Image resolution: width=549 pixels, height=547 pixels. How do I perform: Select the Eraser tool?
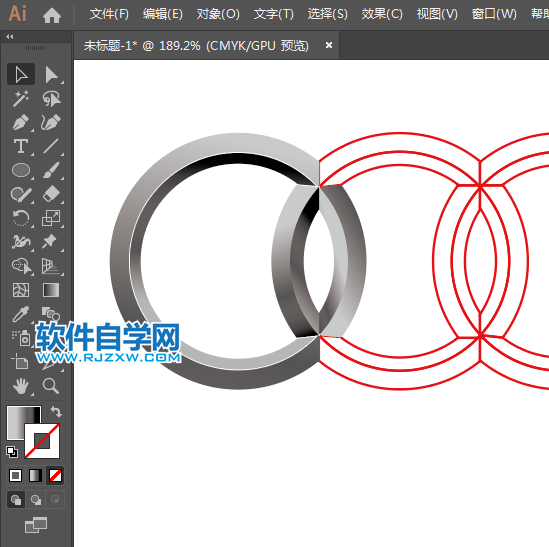(51, 194)
